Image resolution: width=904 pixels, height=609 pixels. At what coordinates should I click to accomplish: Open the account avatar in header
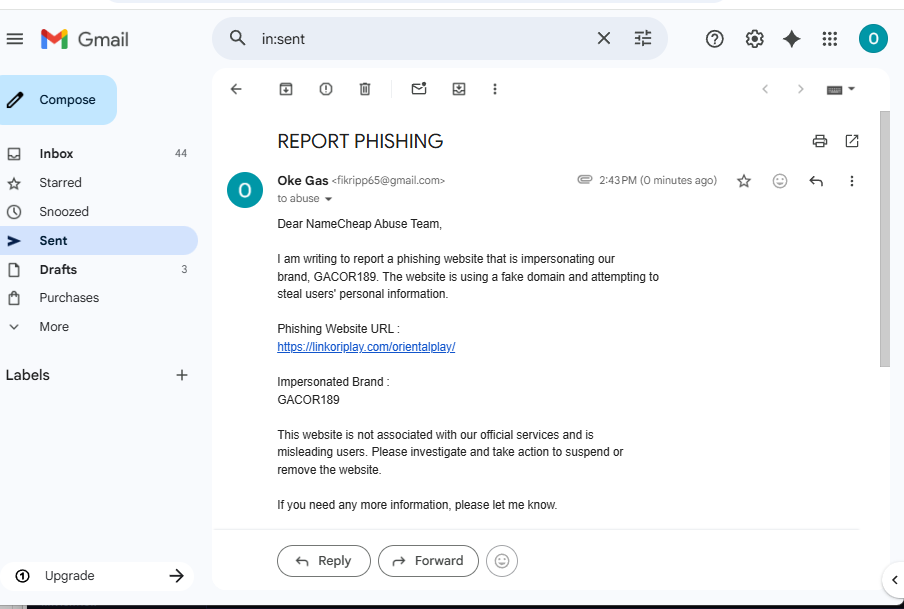tap(873, 39)
